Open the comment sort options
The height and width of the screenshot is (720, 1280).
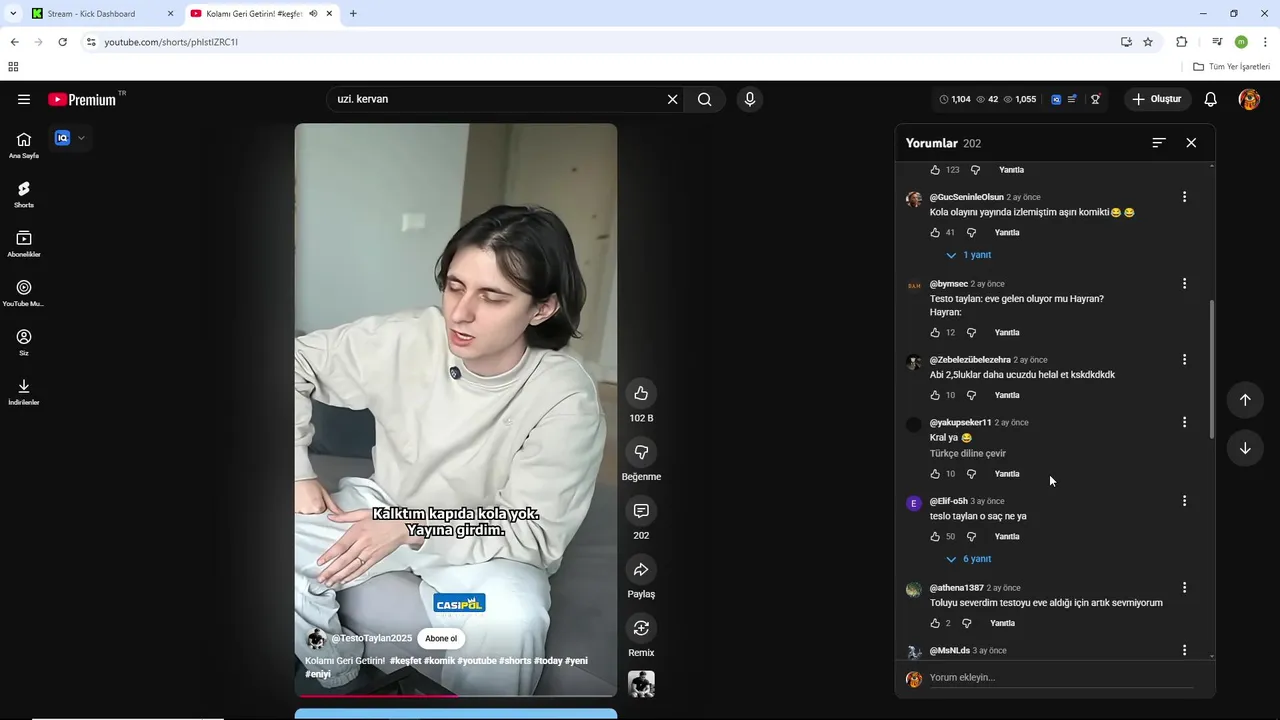1159,143
